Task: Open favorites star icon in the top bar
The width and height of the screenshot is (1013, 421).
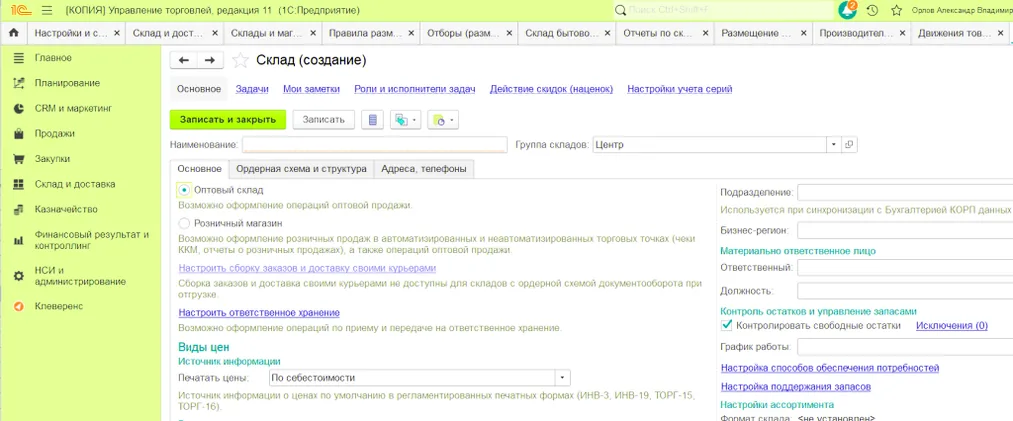Action: coord(897,10)
